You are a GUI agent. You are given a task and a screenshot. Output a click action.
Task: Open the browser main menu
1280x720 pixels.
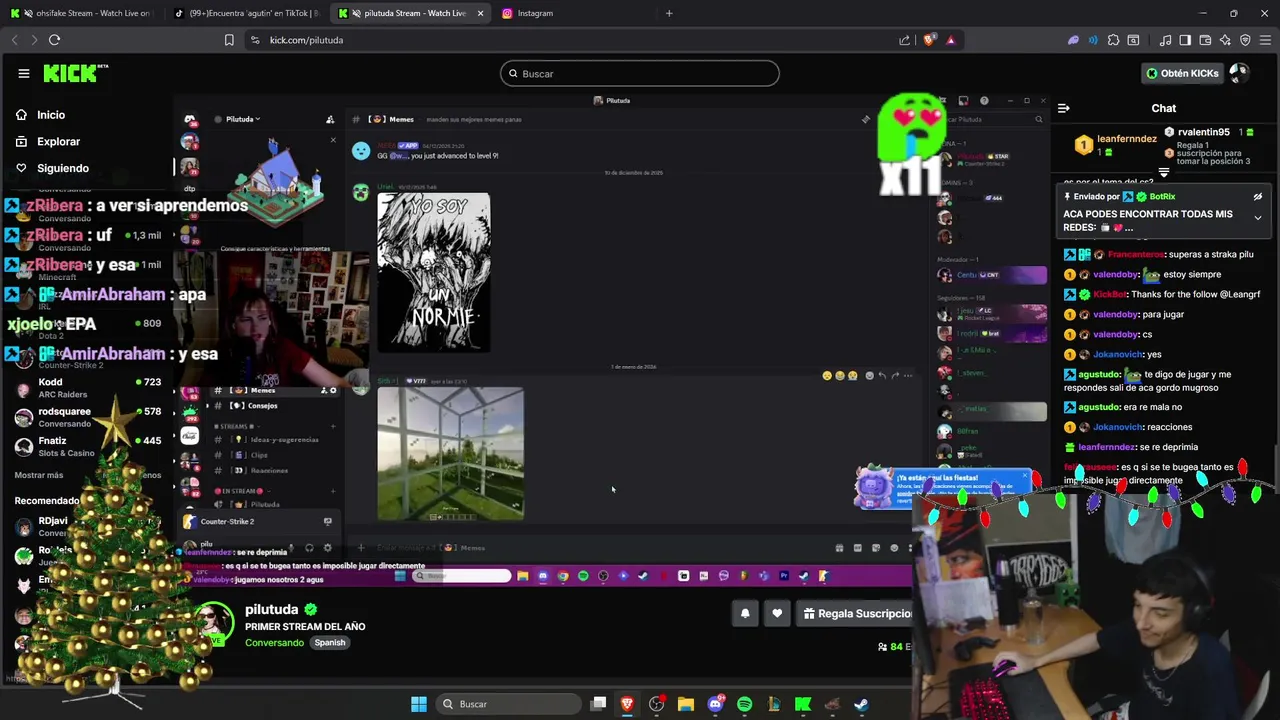pyautogui.click(x=1265, y=40)
